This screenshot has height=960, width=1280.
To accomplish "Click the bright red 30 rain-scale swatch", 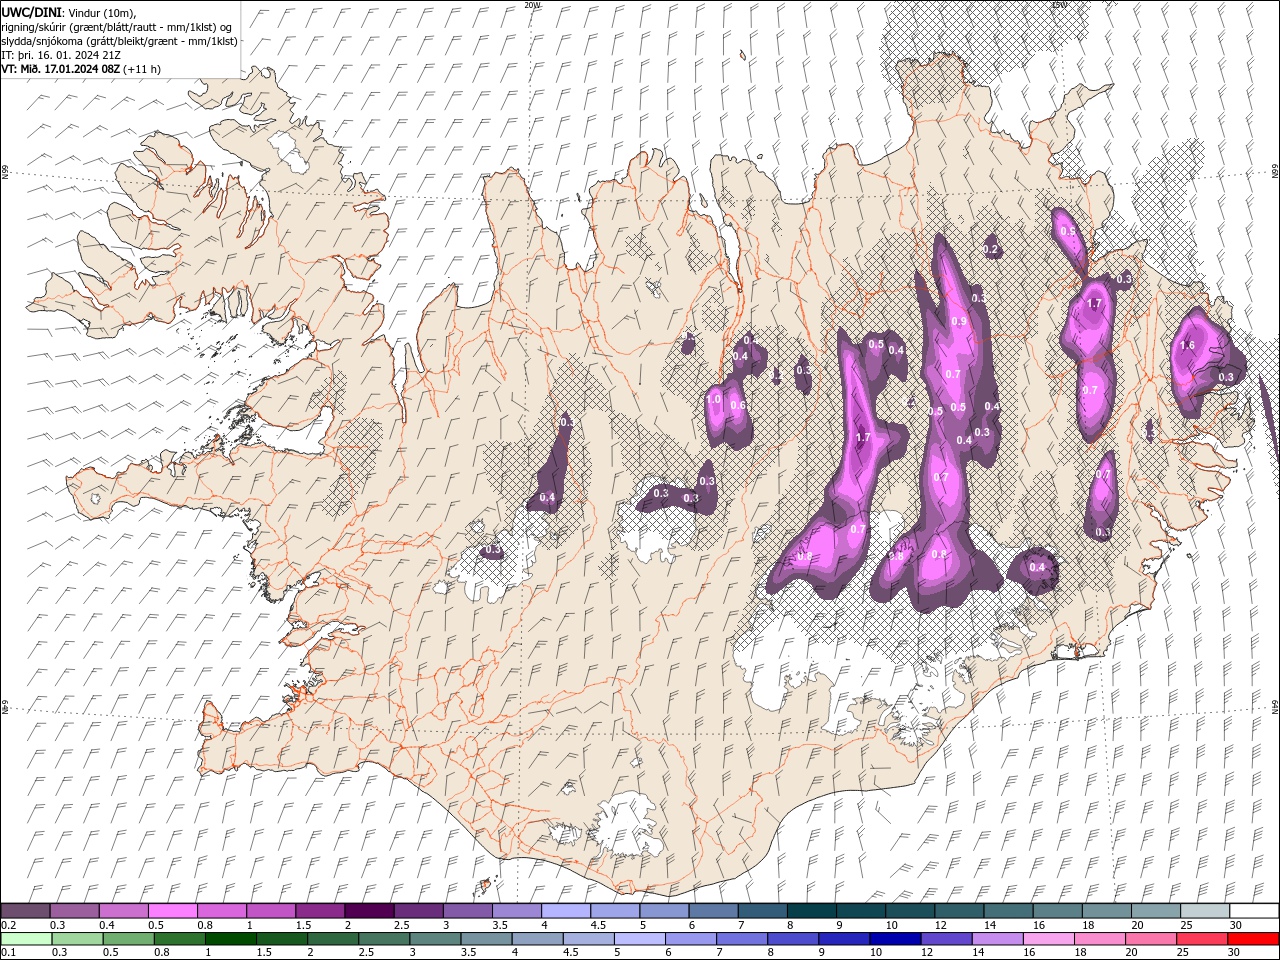I will [1253, 939].
